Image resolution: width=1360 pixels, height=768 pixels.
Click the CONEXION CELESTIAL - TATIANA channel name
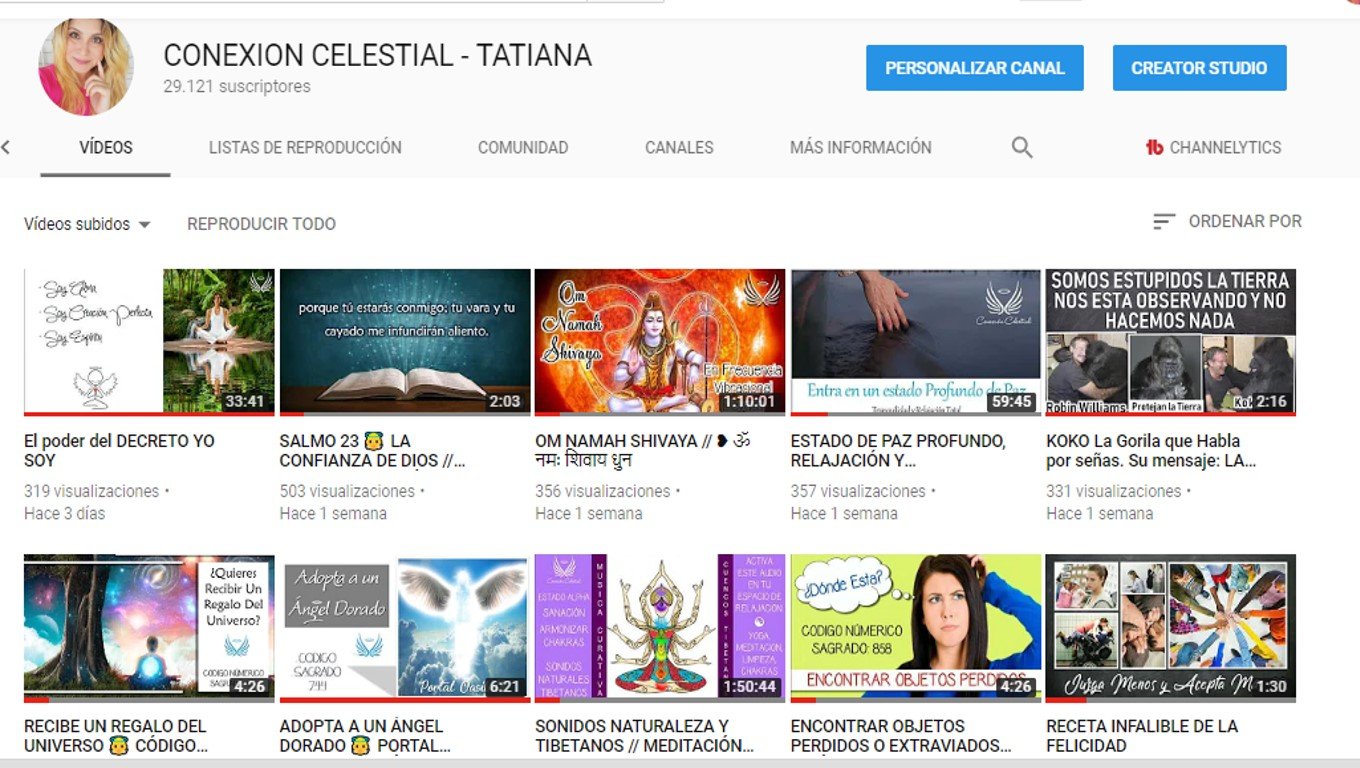pyautogui.click(x=378, y=55)
